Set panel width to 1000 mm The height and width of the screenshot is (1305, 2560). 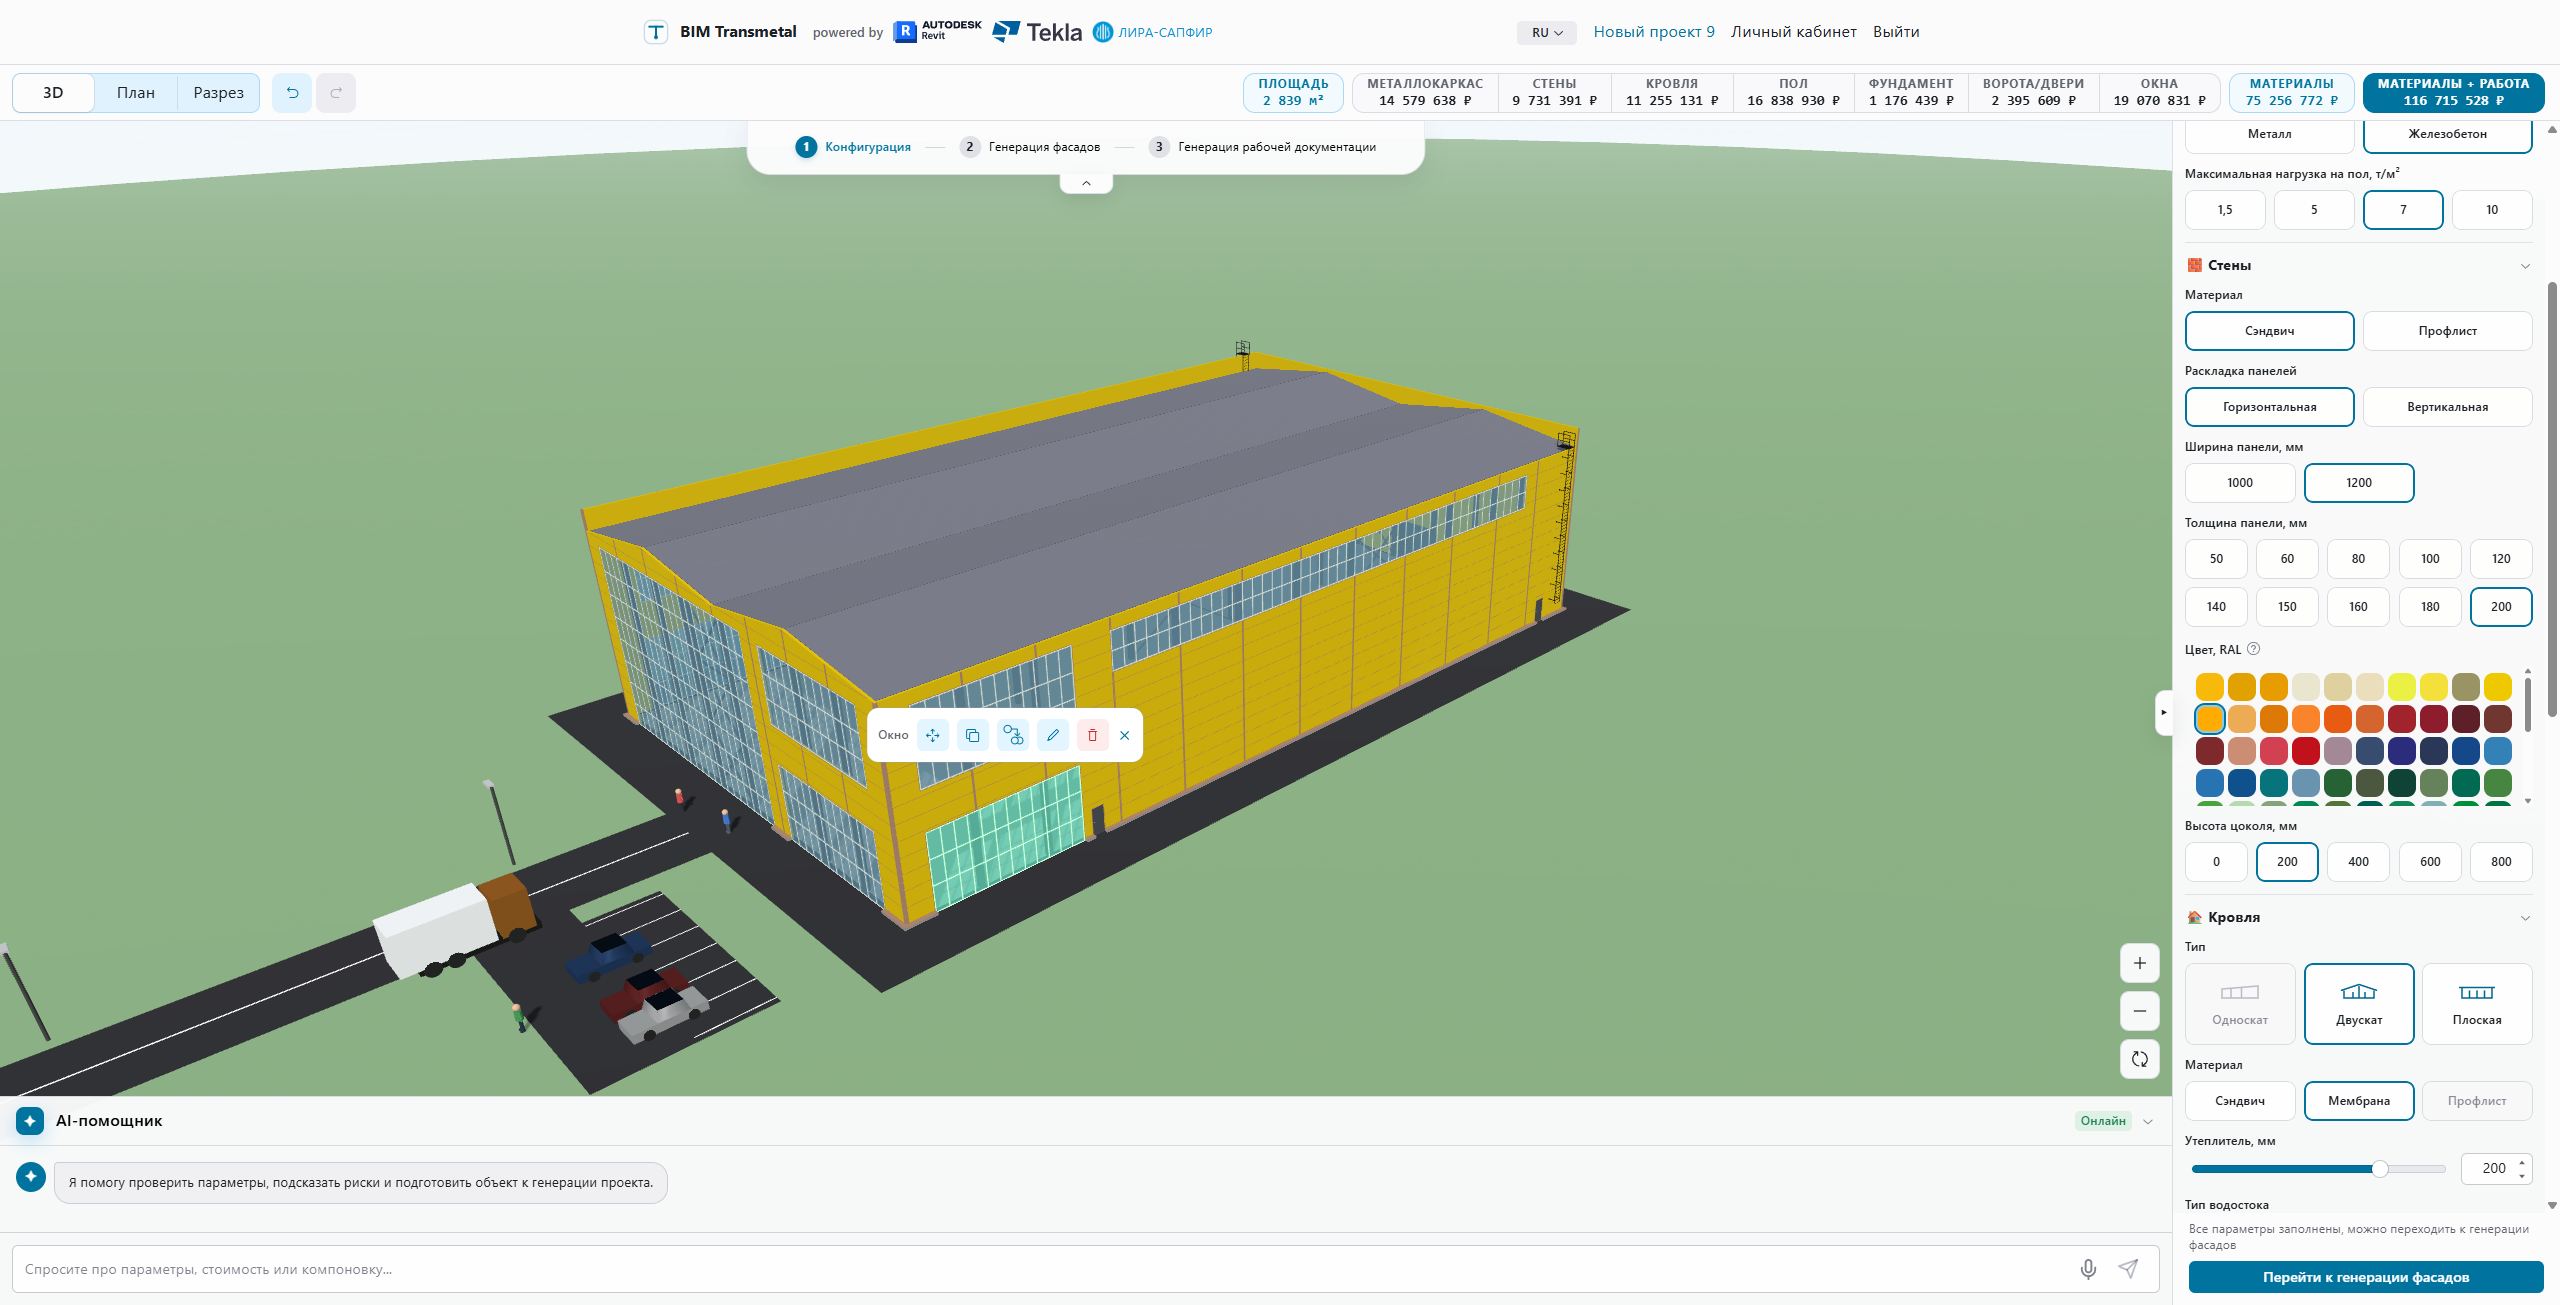(x=2240, y=483)
